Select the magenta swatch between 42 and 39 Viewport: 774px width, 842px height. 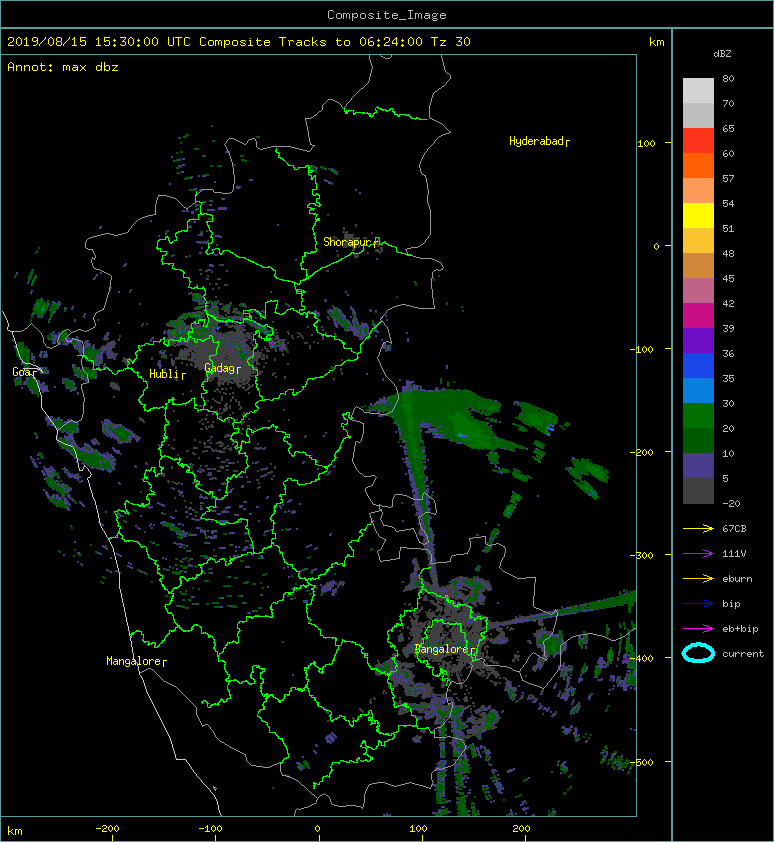tap(698, 315)
